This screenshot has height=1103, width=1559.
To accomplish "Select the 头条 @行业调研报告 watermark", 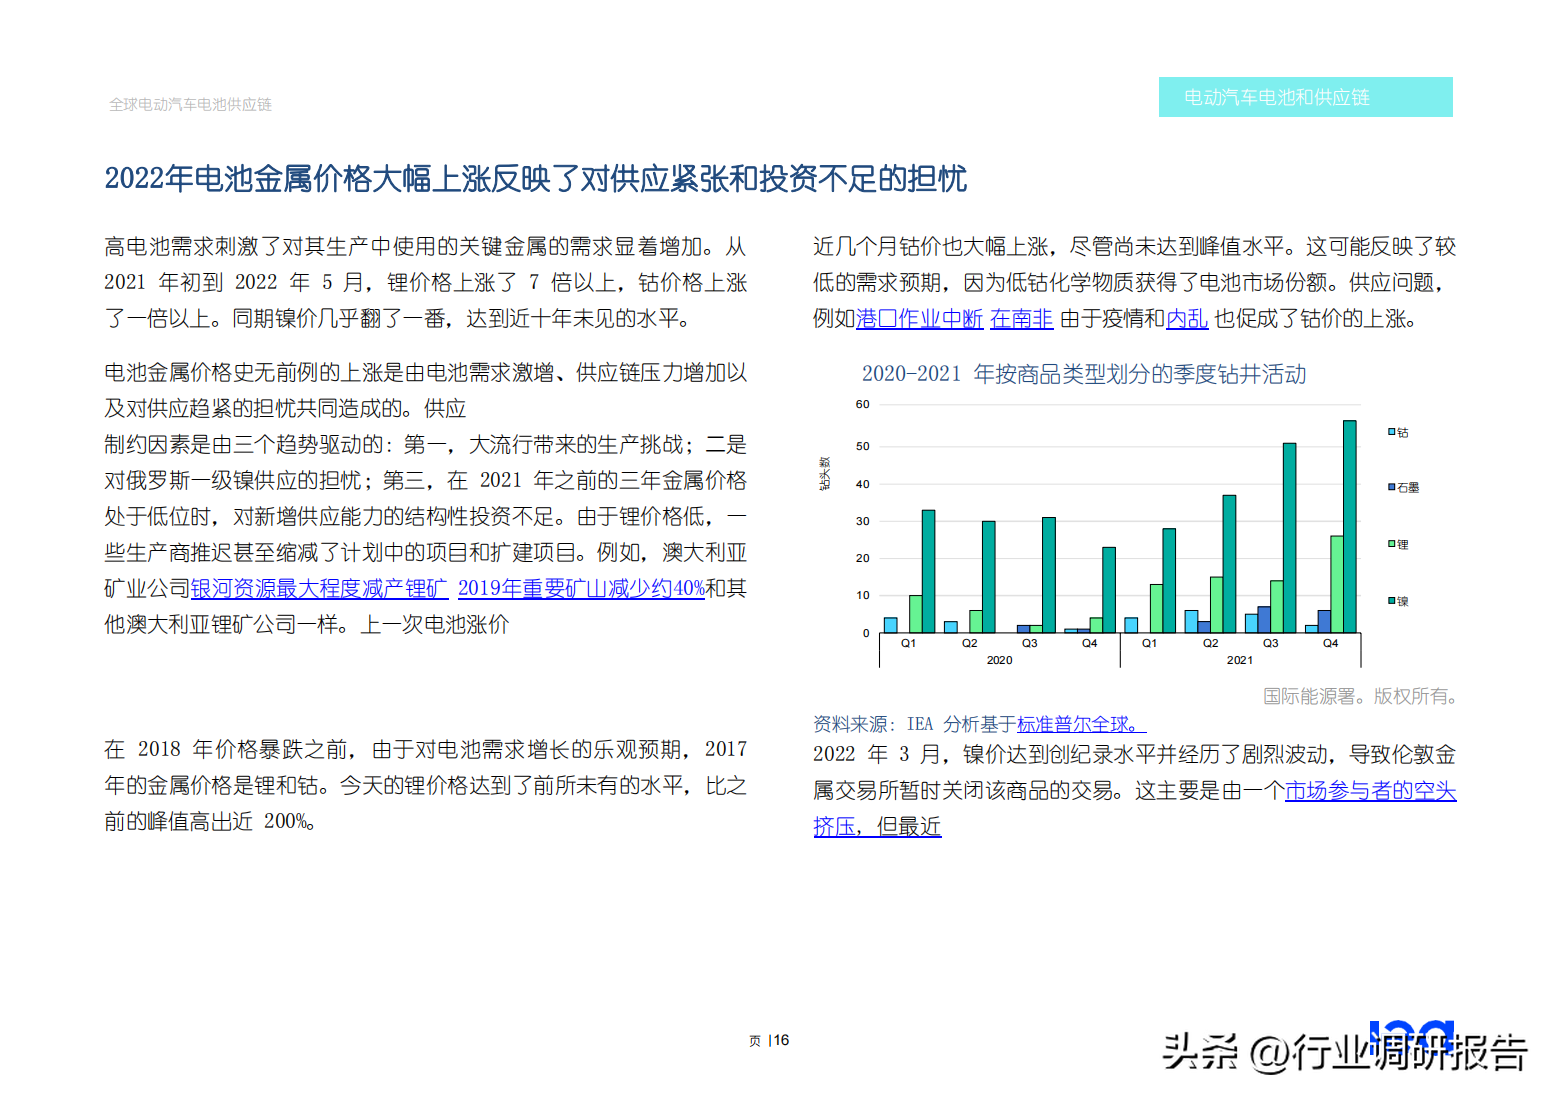I will (1345, 1052).
